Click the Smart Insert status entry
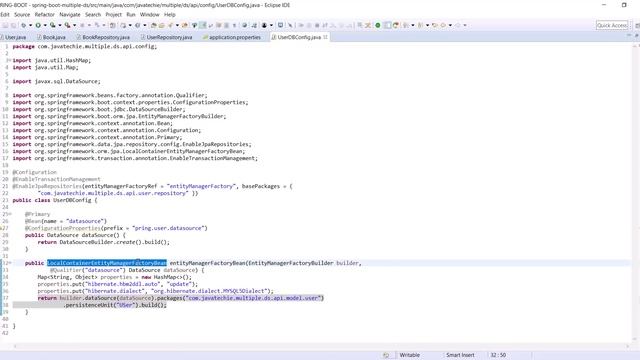Image resolution: width=640 pixels, height=360 pixels. tap(460, 355)
